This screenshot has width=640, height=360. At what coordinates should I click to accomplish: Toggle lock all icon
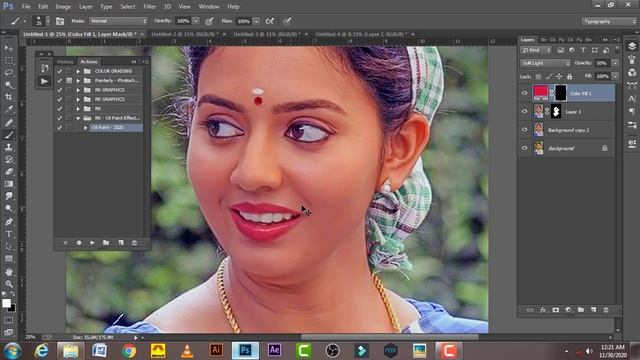coord(569,76)
